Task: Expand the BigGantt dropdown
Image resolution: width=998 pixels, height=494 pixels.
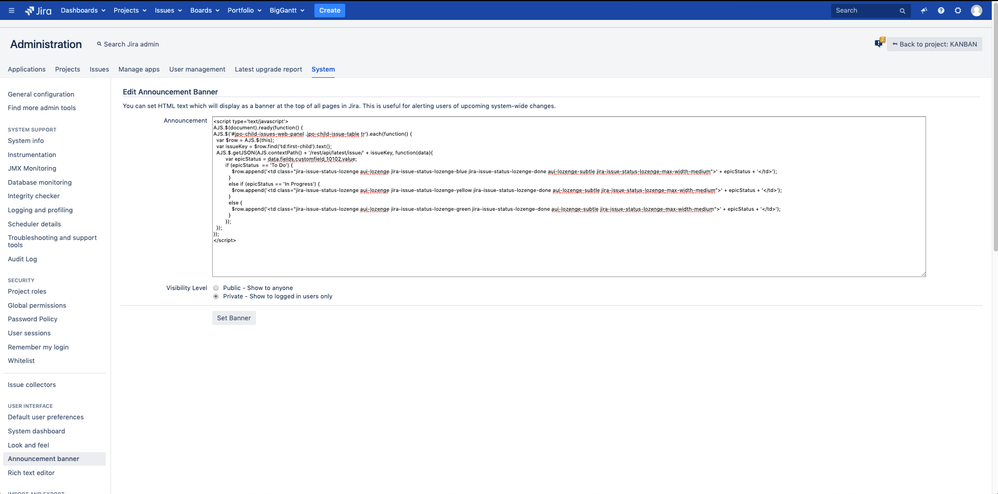Action: (x=287, y=10)
